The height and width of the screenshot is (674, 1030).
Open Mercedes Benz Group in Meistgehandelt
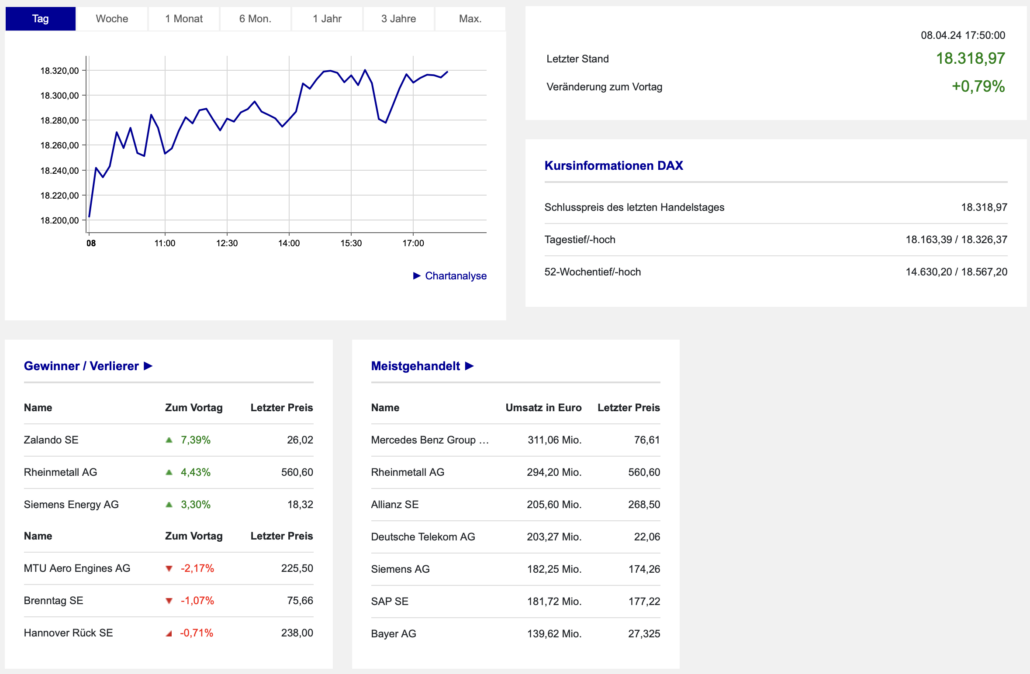430,440
